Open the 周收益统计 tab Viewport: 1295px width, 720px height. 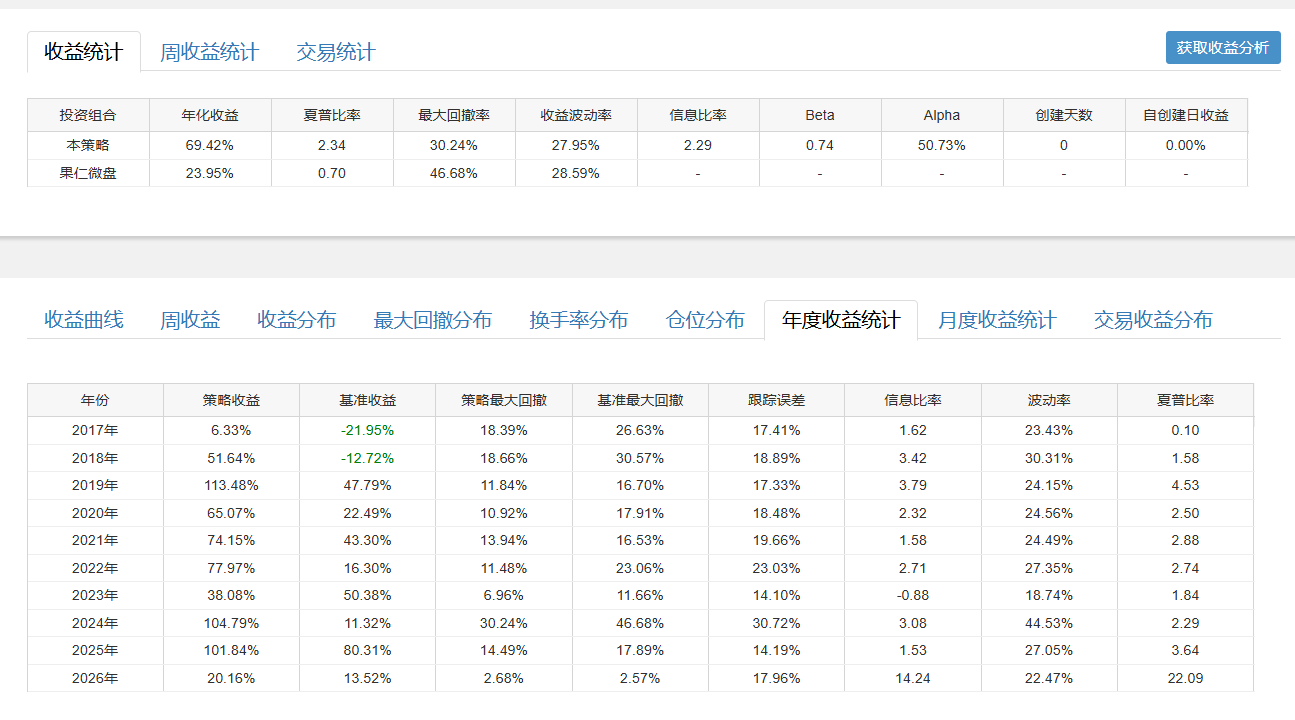209,52
